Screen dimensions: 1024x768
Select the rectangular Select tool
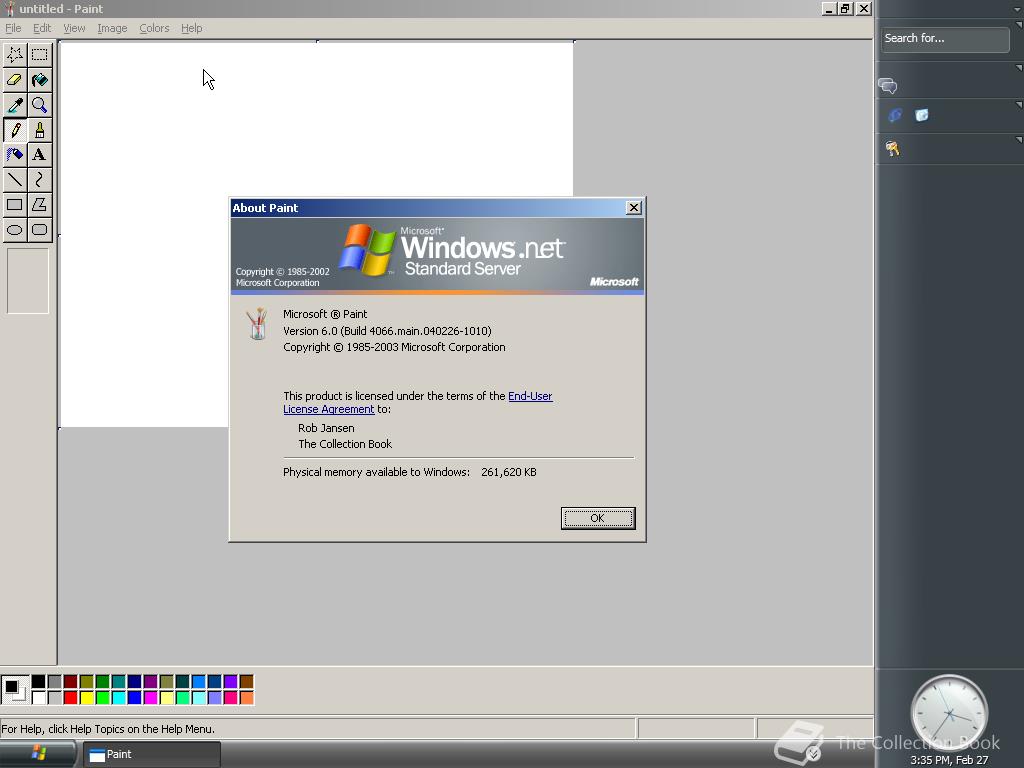(40, 55)
